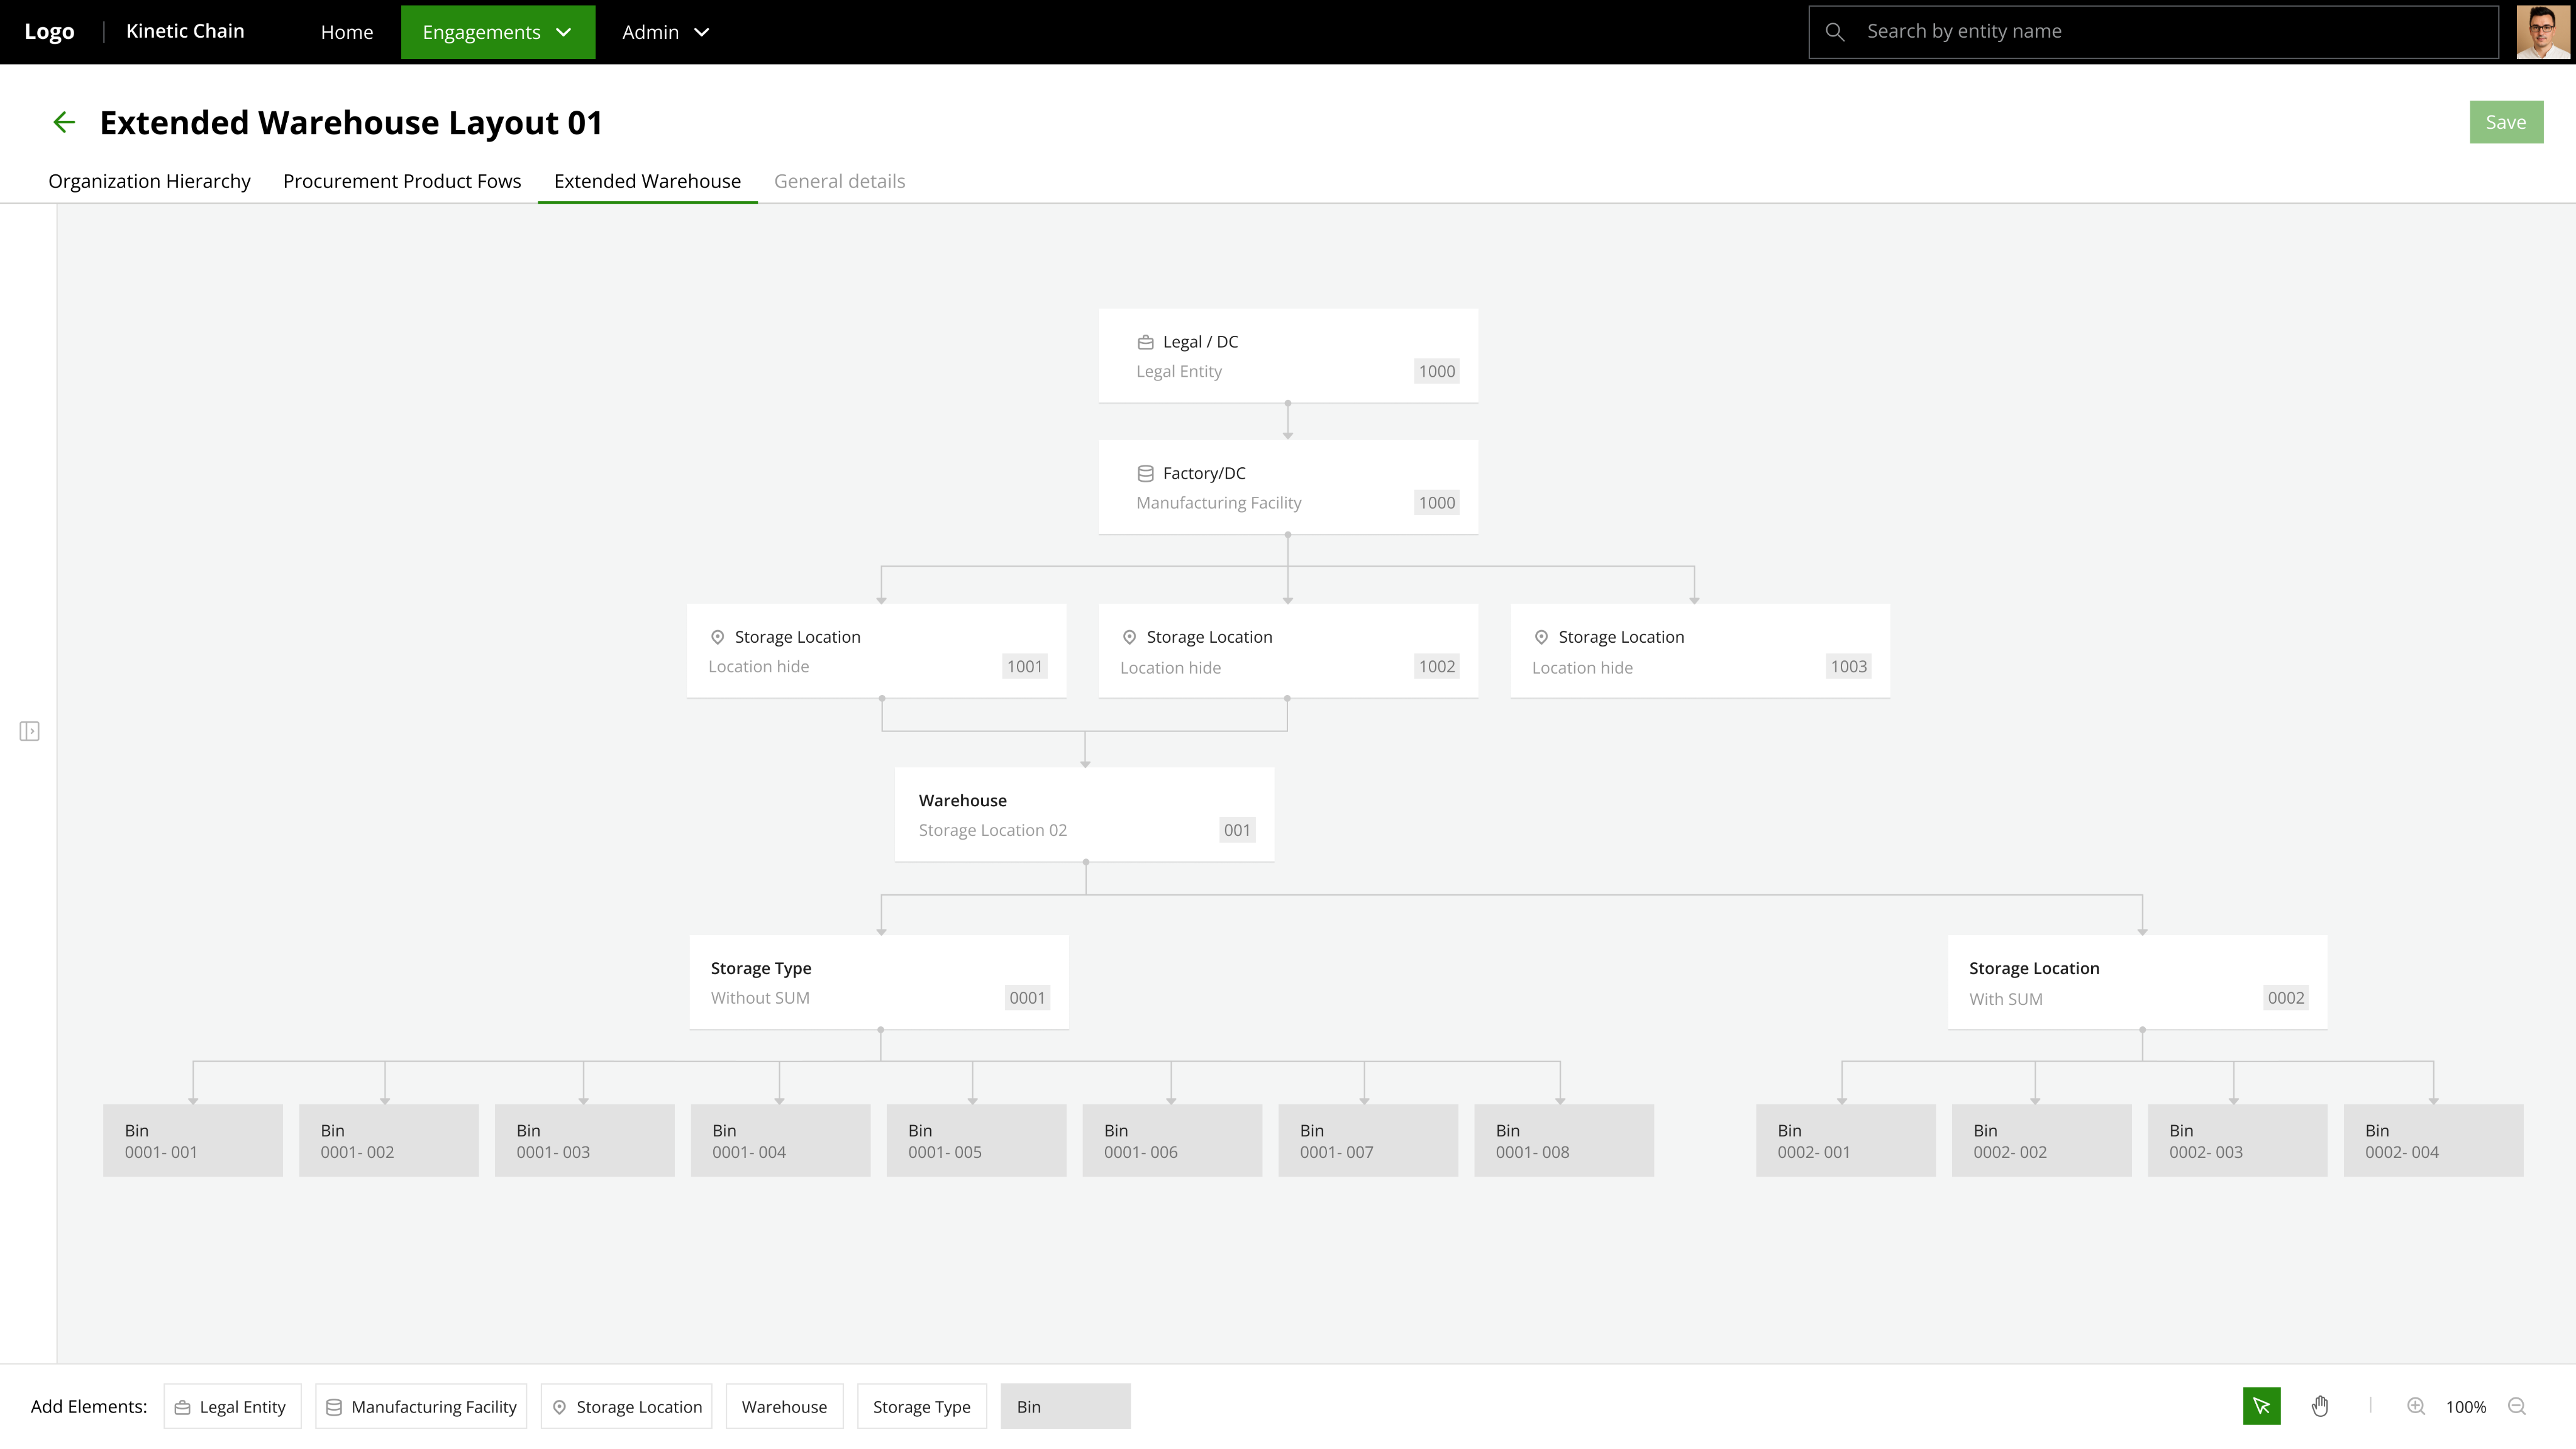Click the back arrow next to the layout title

[64, 121]
